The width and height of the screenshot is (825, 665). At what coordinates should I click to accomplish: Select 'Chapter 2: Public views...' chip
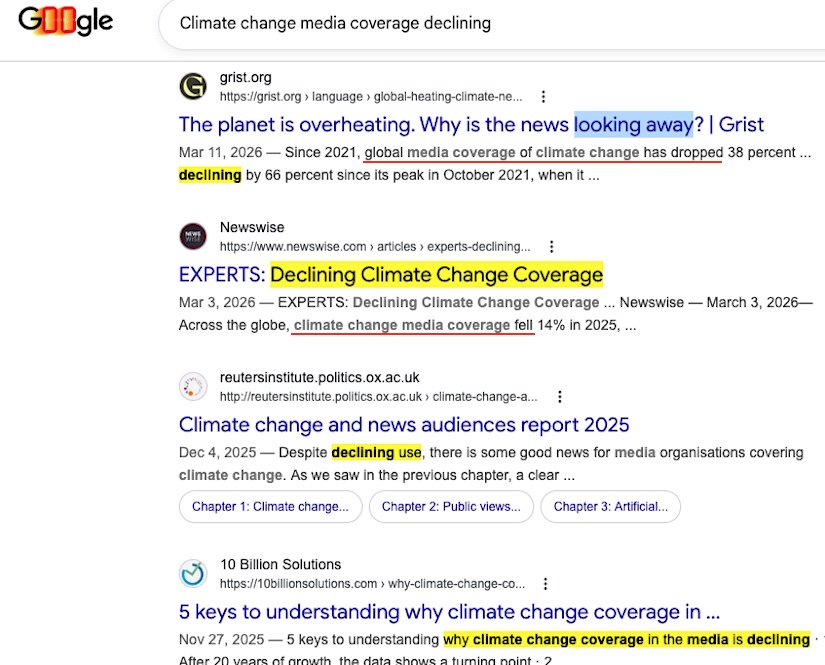click(451, 506)
